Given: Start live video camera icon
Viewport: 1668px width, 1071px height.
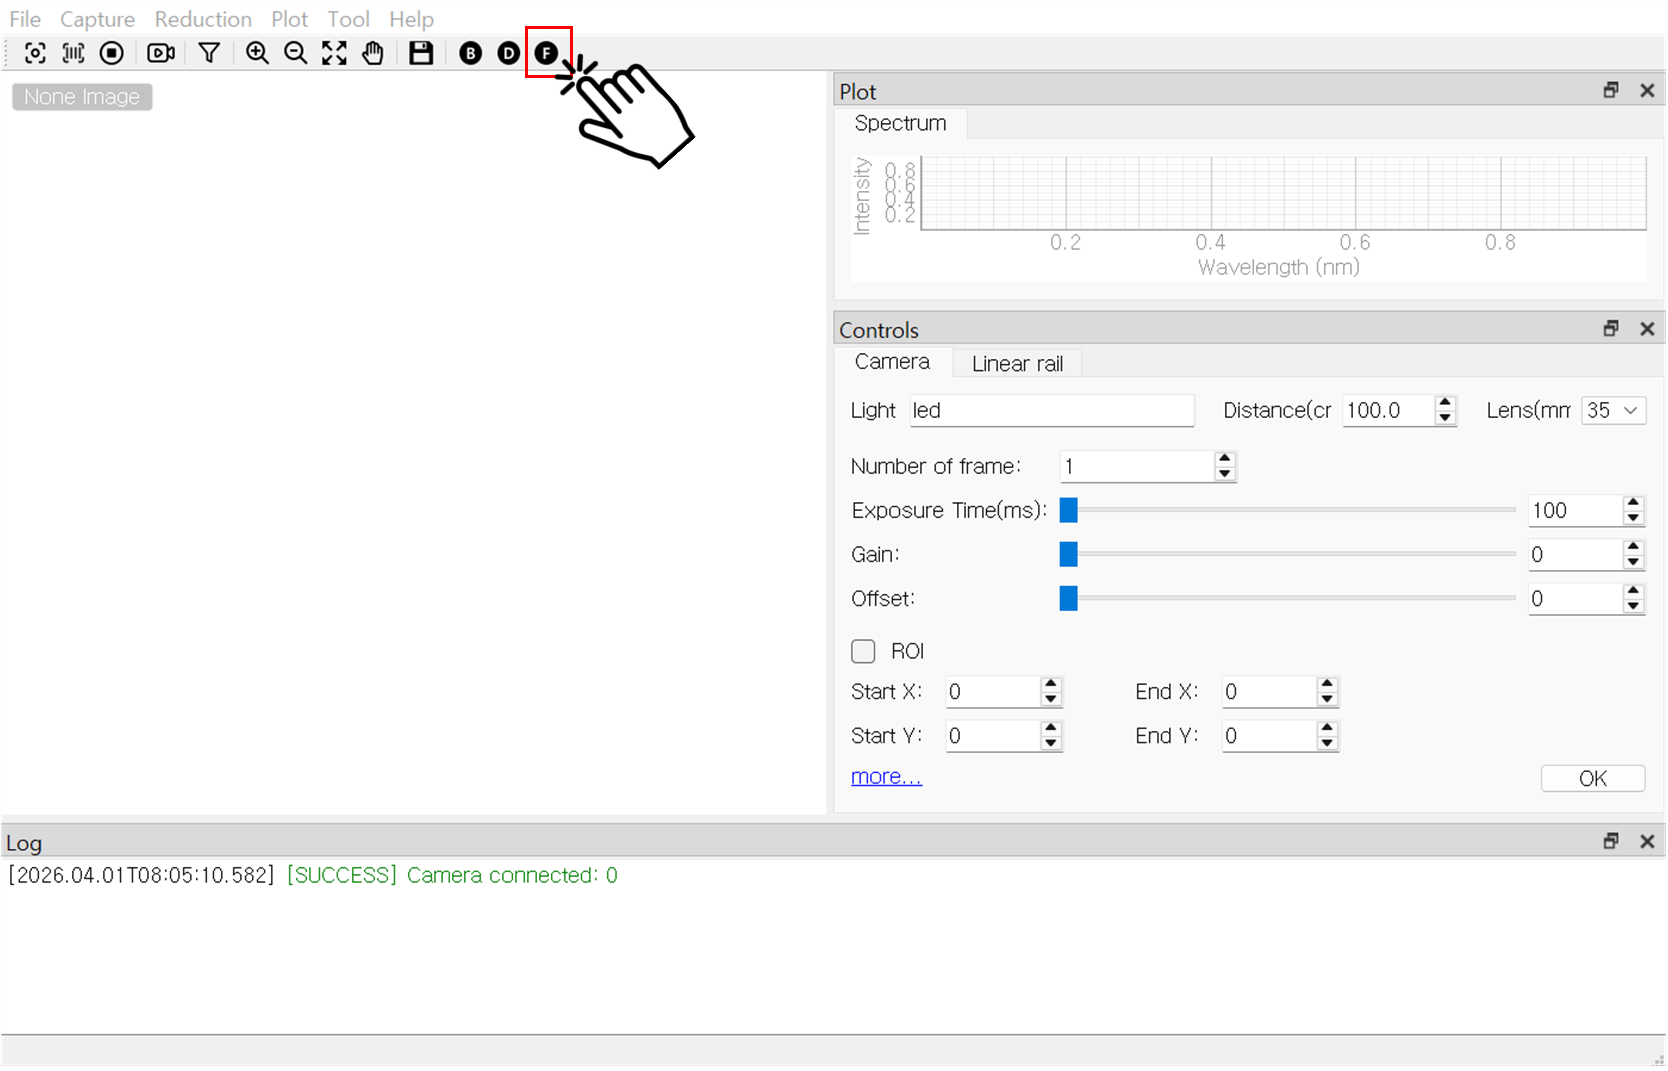Looking at the screenshot, I should [x=161, y=53].
